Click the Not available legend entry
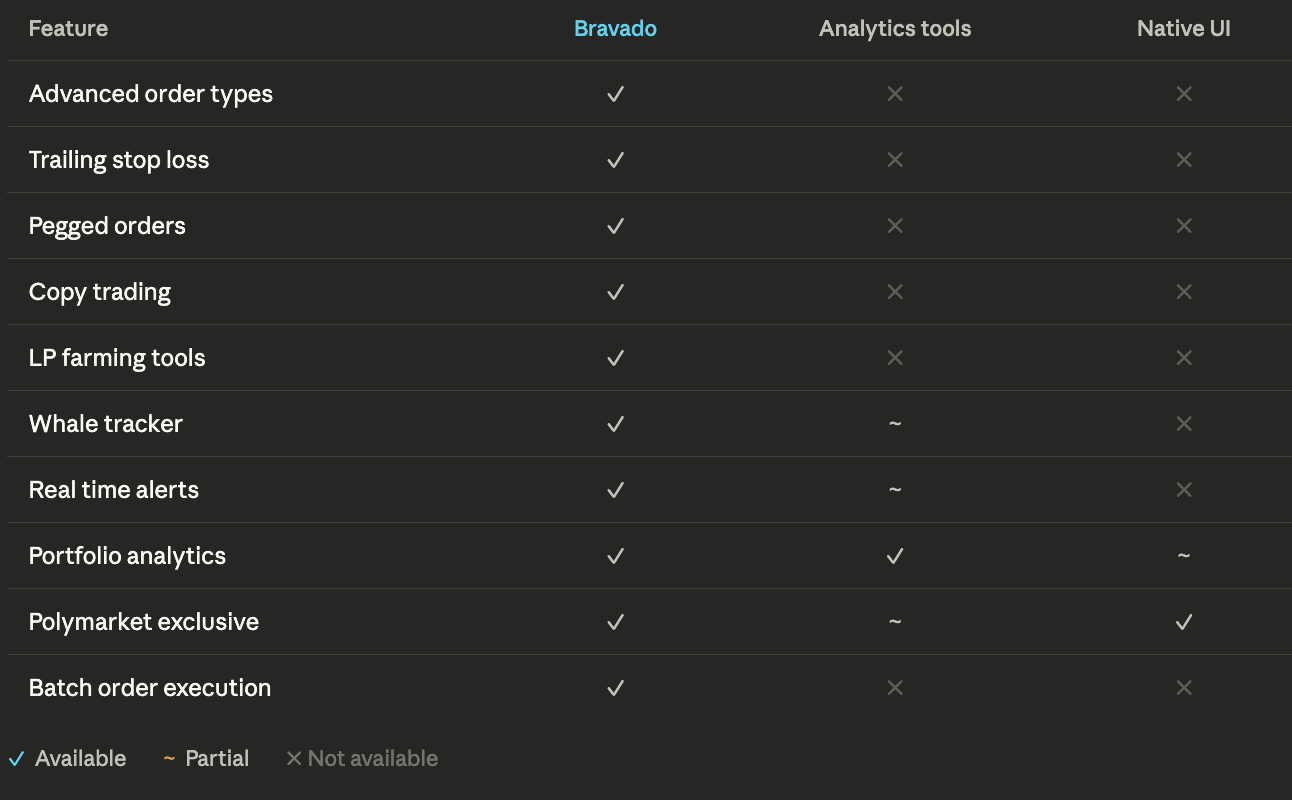Image resolution: width=1292 pixels, height=800 pixels. pos(362,759)
